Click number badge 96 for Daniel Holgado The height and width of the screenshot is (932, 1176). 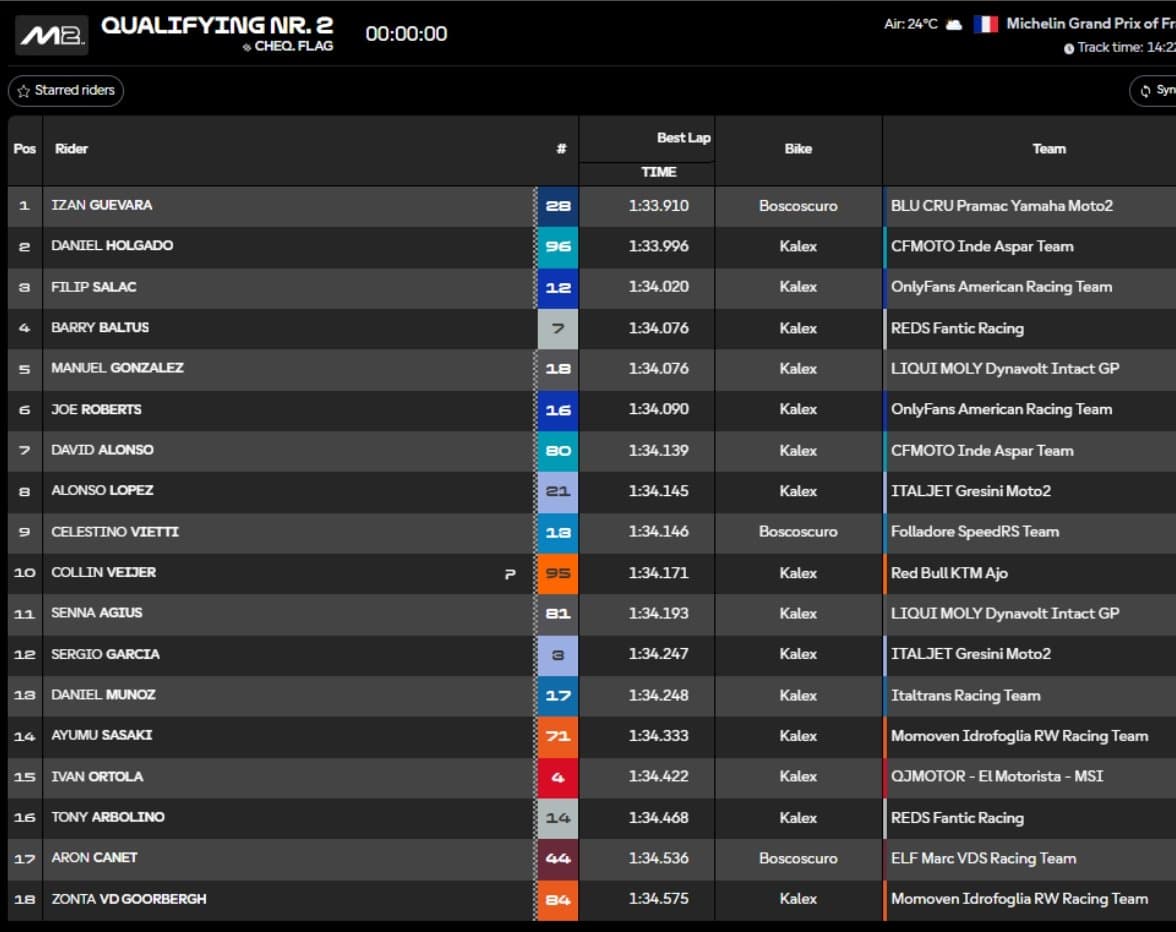[558, 247]
